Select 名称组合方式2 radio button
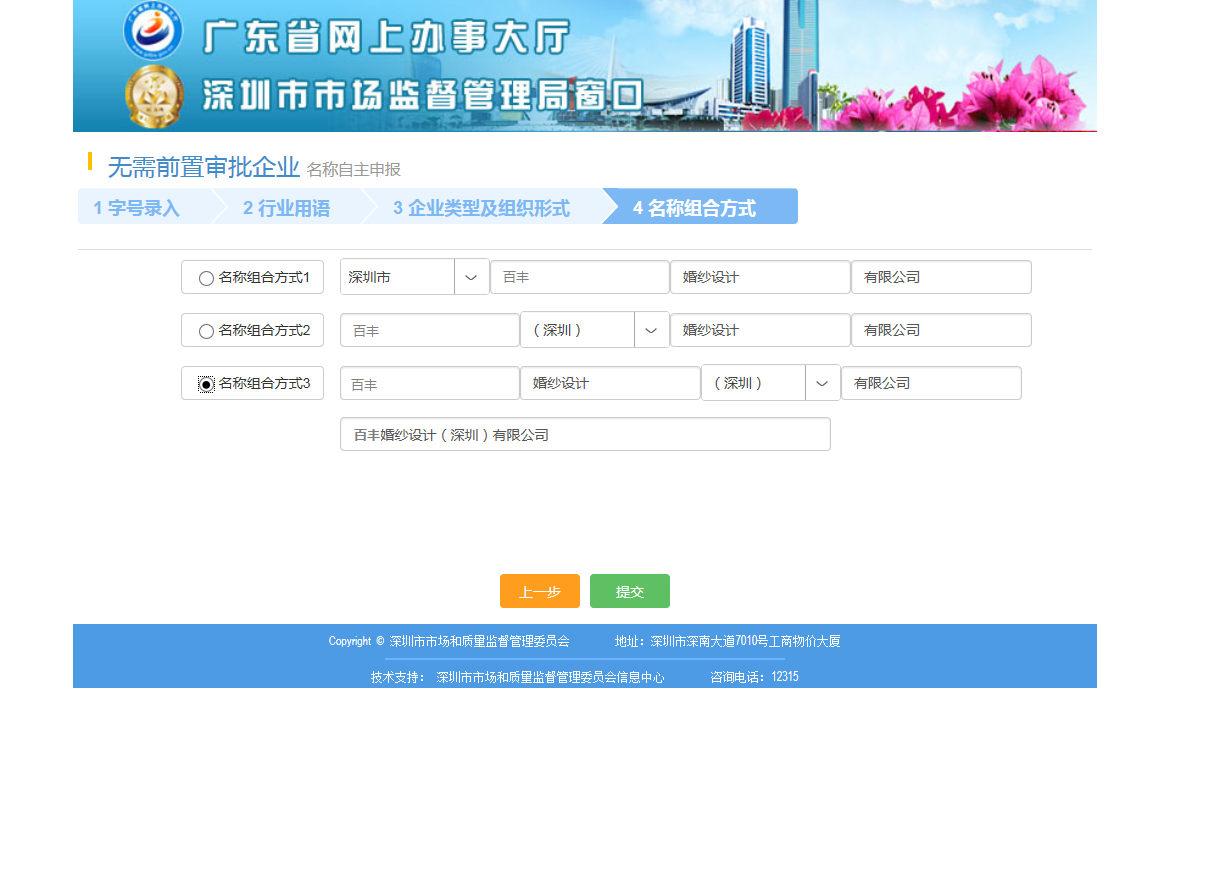This screenshot has width=1219, height=884. point(206,331)
